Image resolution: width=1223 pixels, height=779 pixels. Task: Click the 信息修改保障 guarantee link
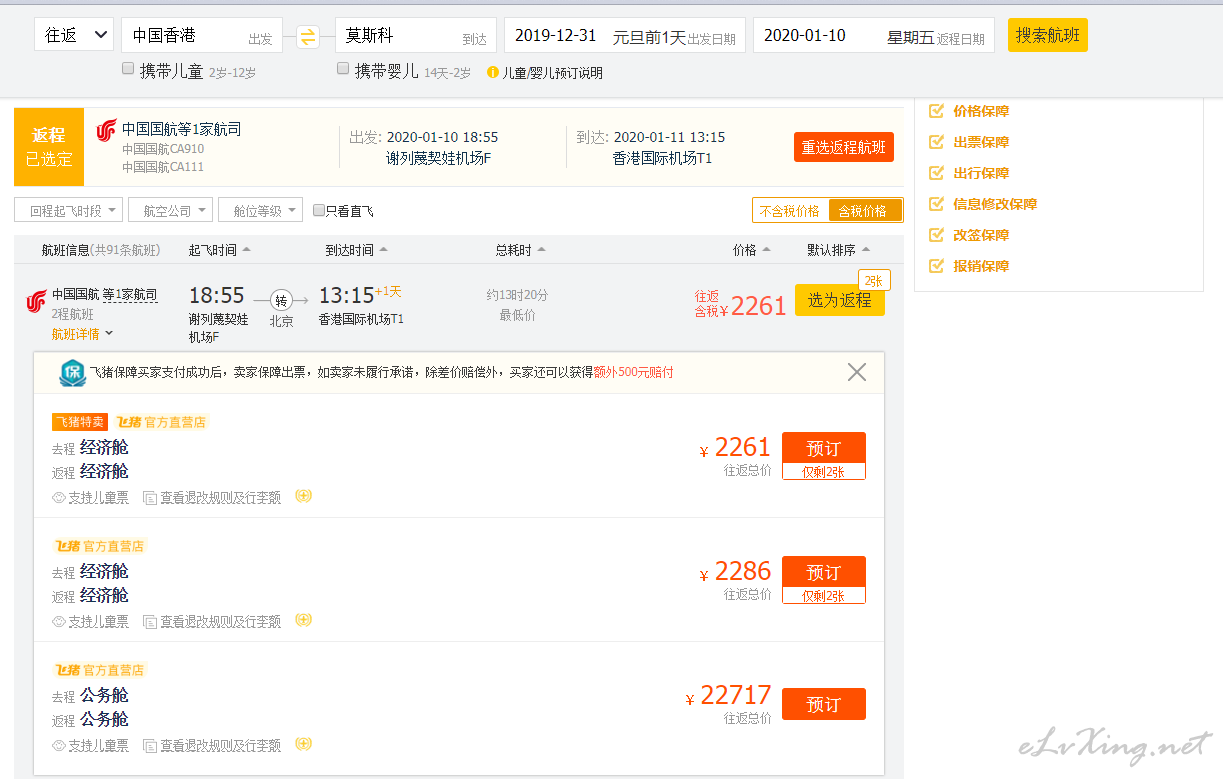click(x=995, y=204)
